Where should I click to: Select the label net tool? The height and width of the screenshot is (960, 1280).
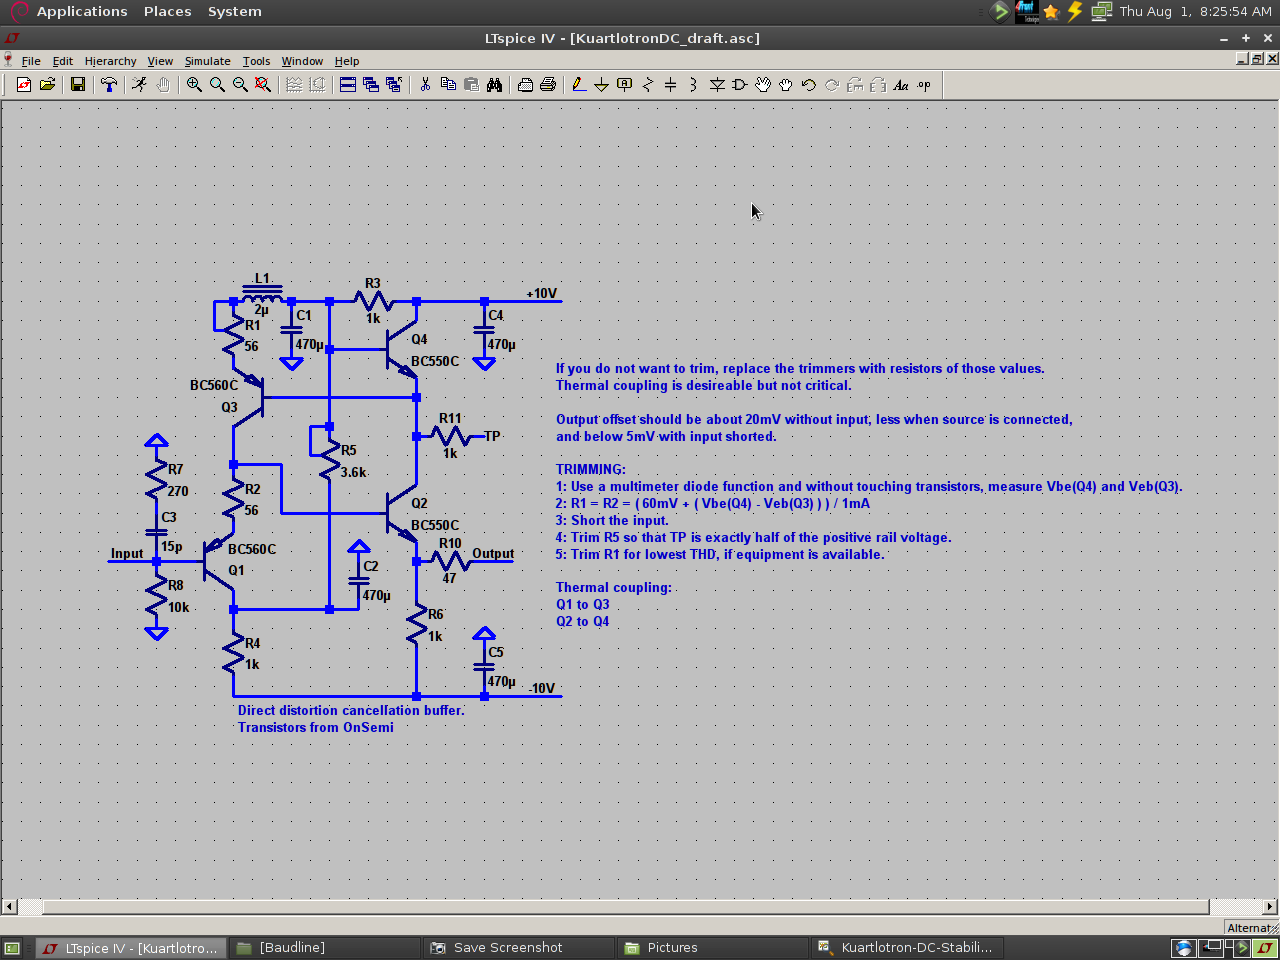coord(625,85)
